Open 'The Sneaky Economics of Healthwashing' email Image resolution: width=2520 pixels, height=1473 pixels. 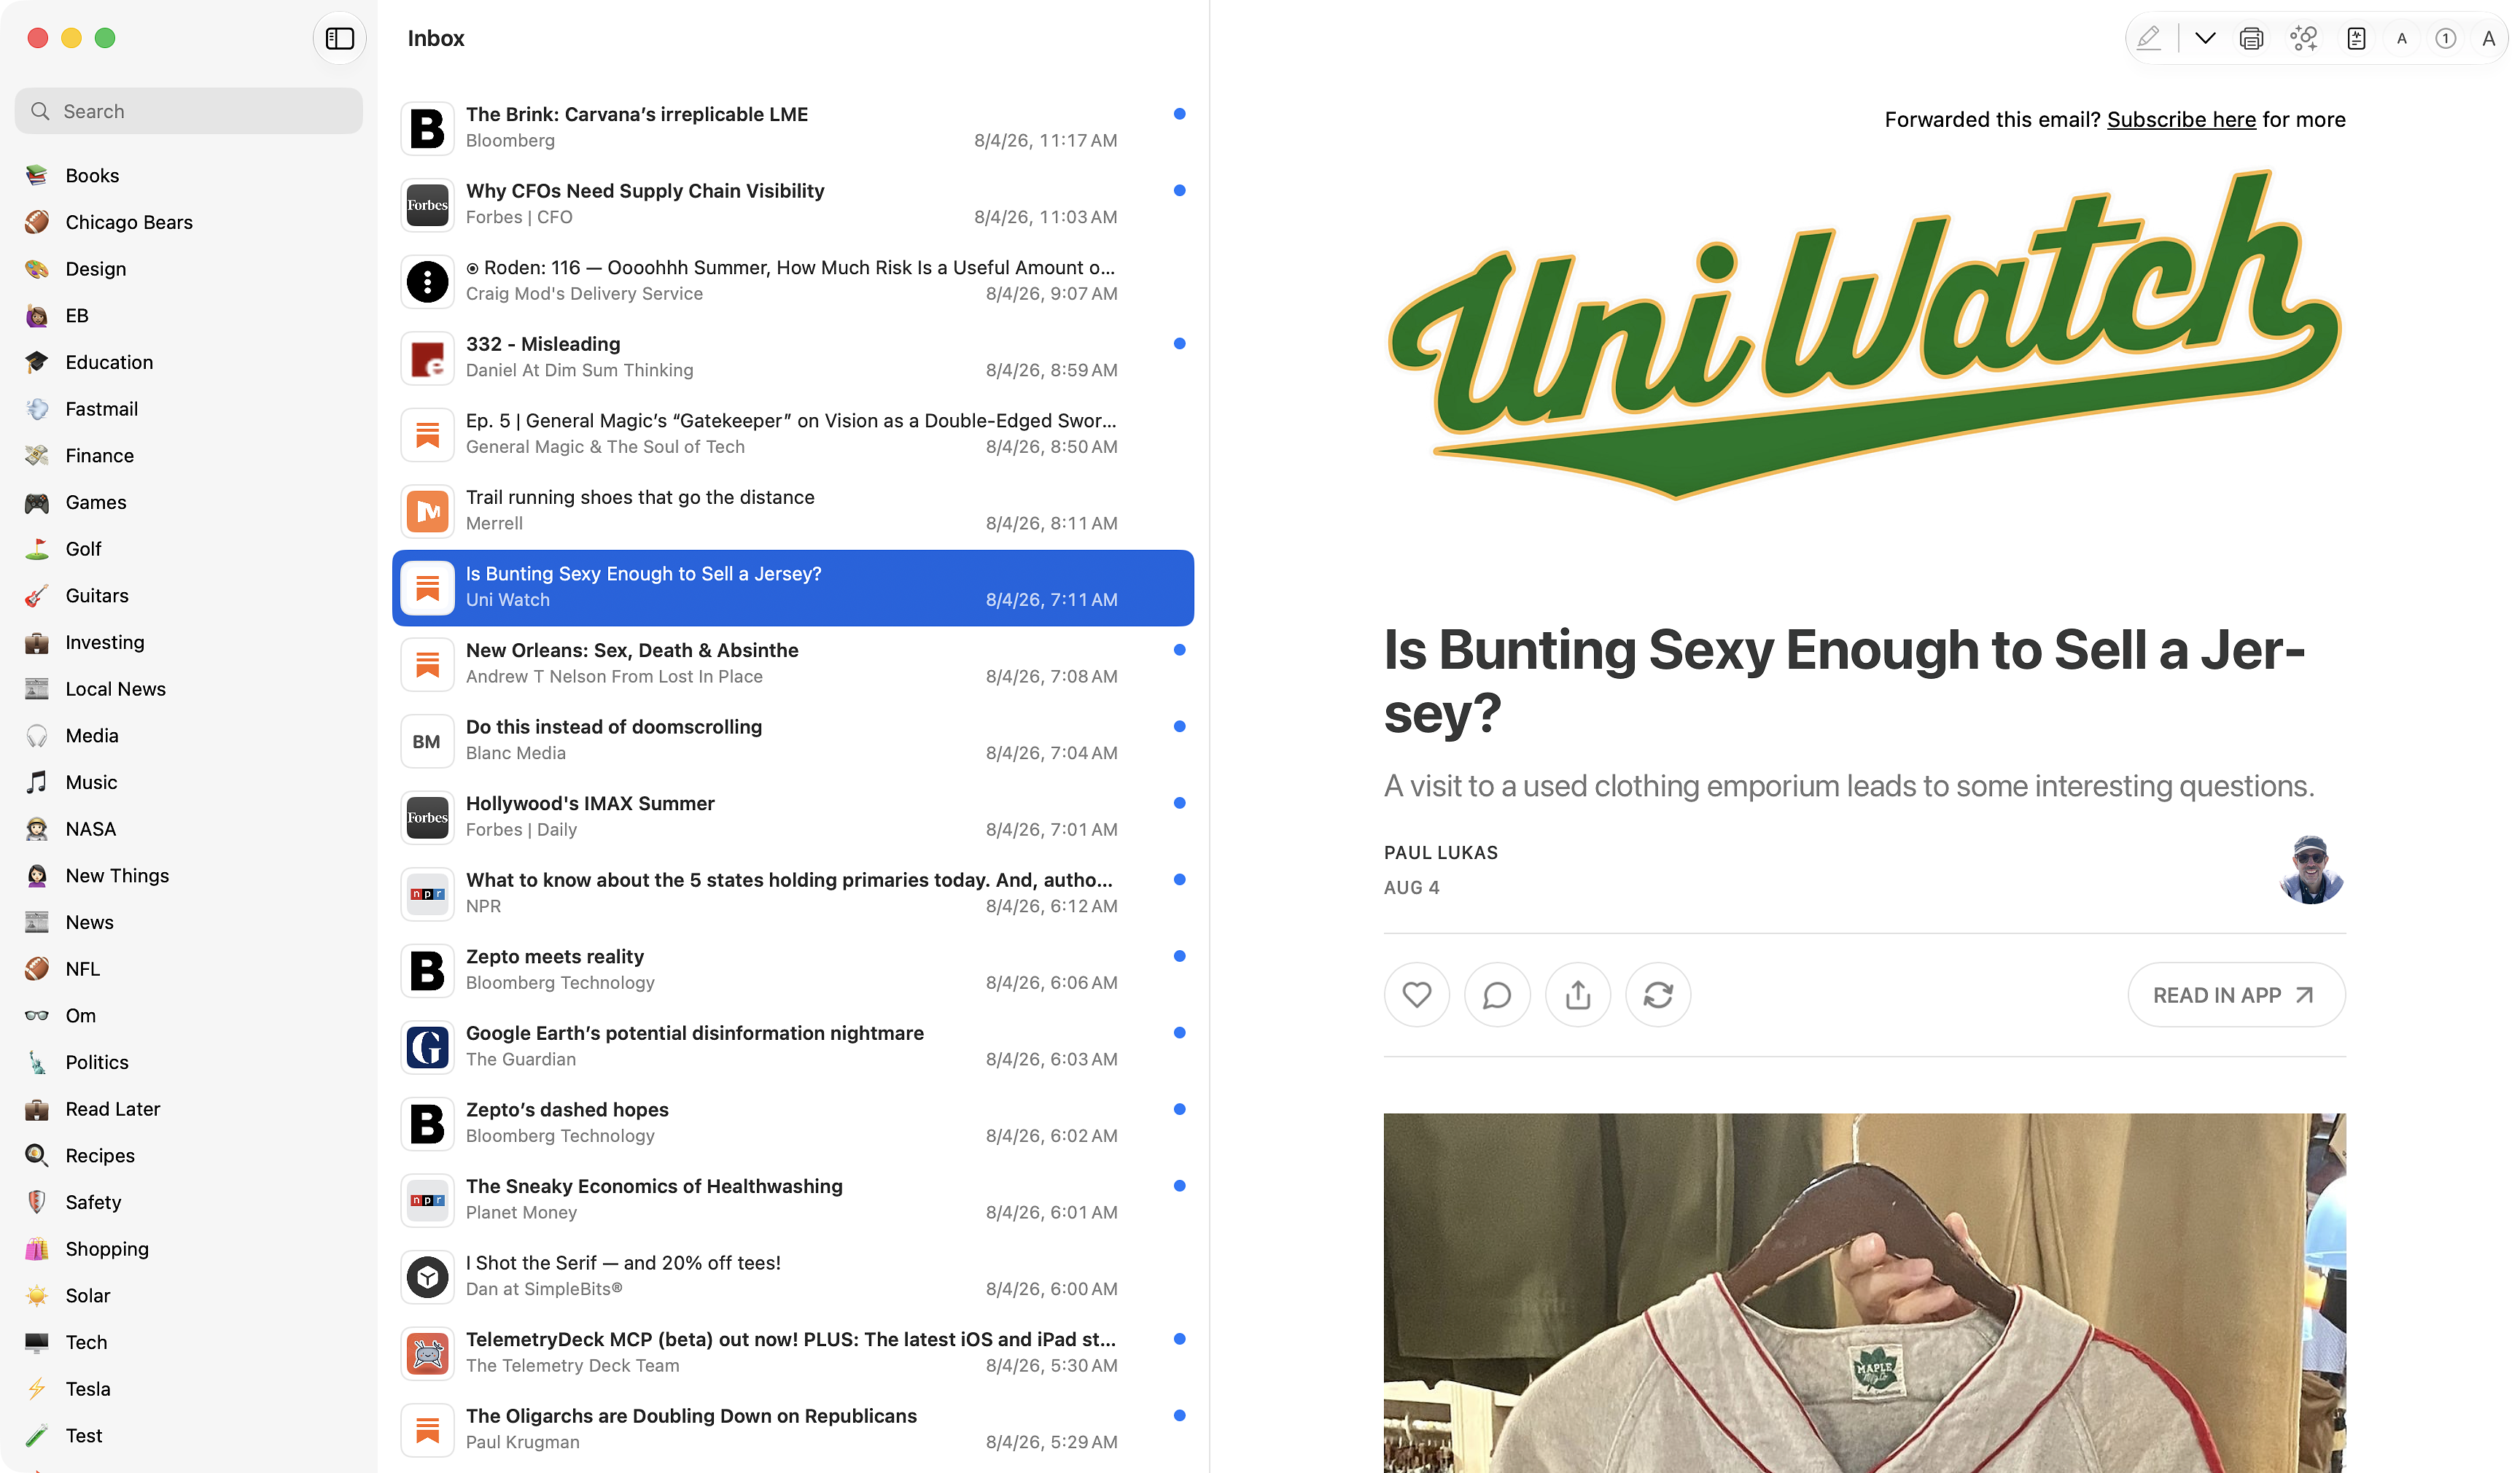click(x=793, y=1200)
